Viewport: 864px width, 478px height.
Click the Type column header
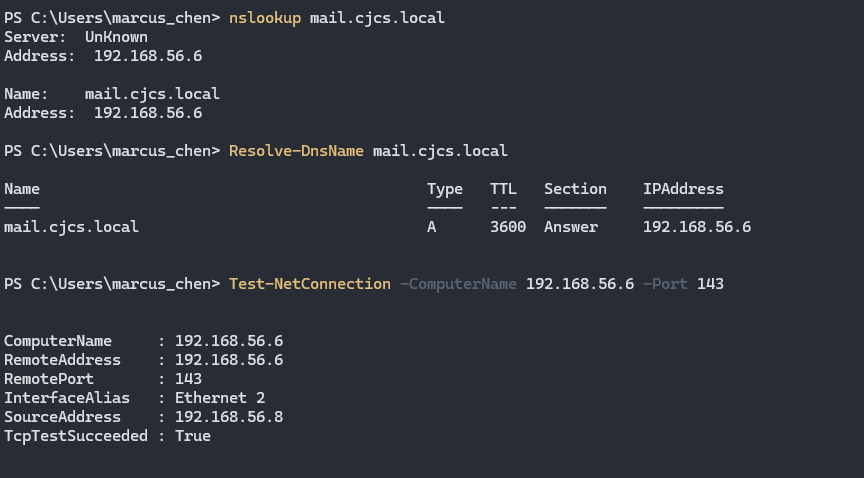tap(445, 189)
